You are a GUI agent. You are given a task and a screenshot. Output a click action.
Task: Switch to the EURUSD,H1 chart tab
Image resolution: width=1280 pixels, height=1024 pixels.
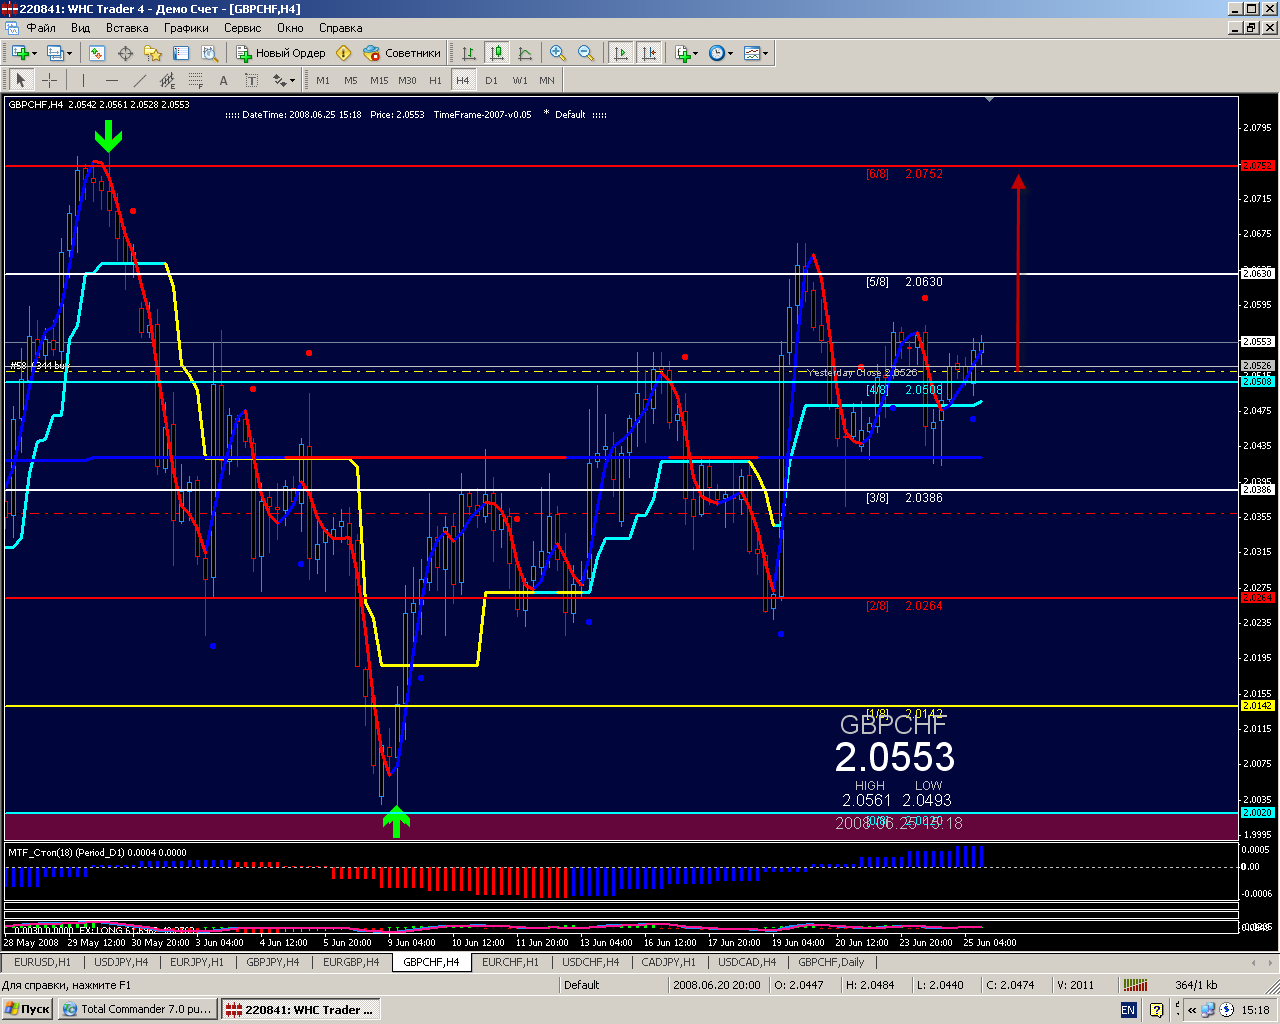pyautogui.click(x=42, y=962)
